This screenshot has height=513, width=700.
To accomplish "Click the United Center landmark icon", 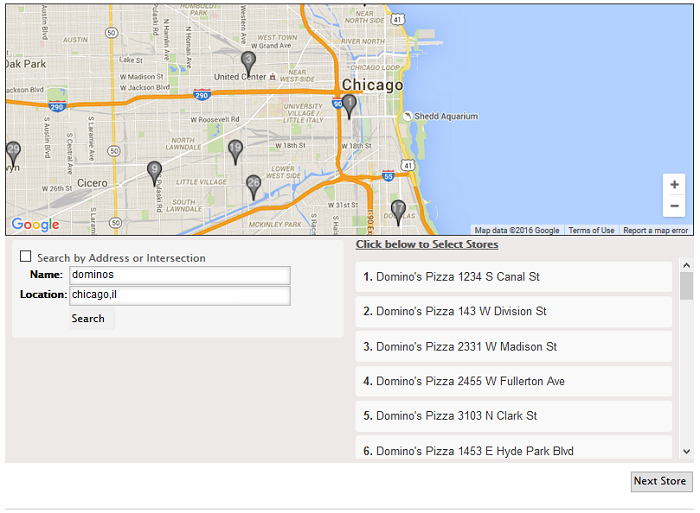I will click(272, 77).
